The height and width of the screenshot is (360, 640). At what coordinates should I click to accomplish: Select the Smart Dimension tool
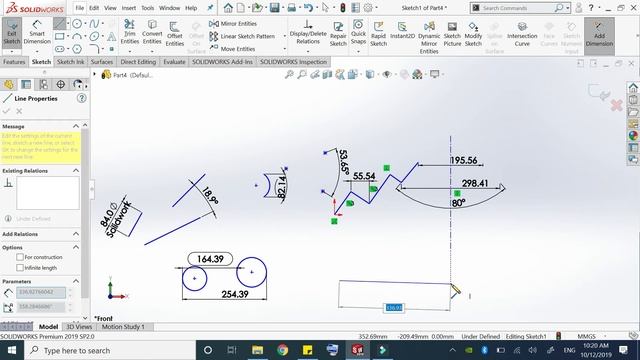(x=37, y=33)
